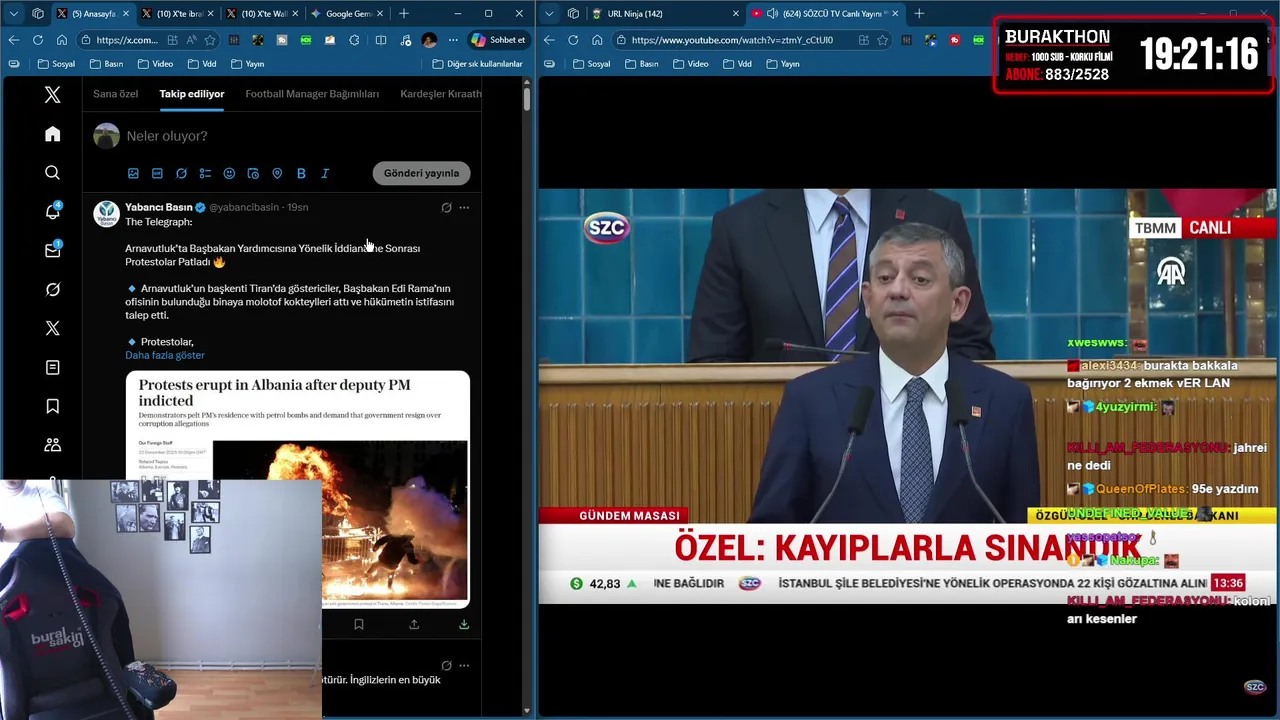This screenshot has width=1280, height=720.
Task: Click the SÖZCÜ TV live video
Action: coord(907,396)
